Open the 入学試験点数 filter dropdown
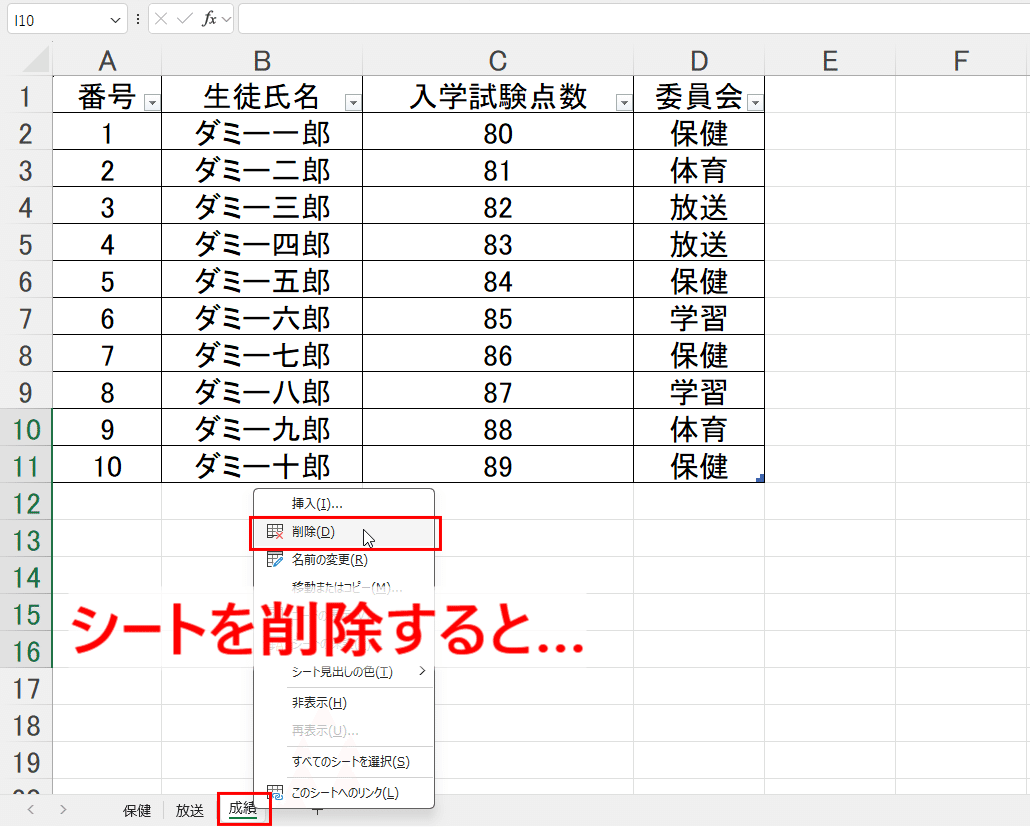The width and height of the screenshot is (1030, 827). point(623,102)
